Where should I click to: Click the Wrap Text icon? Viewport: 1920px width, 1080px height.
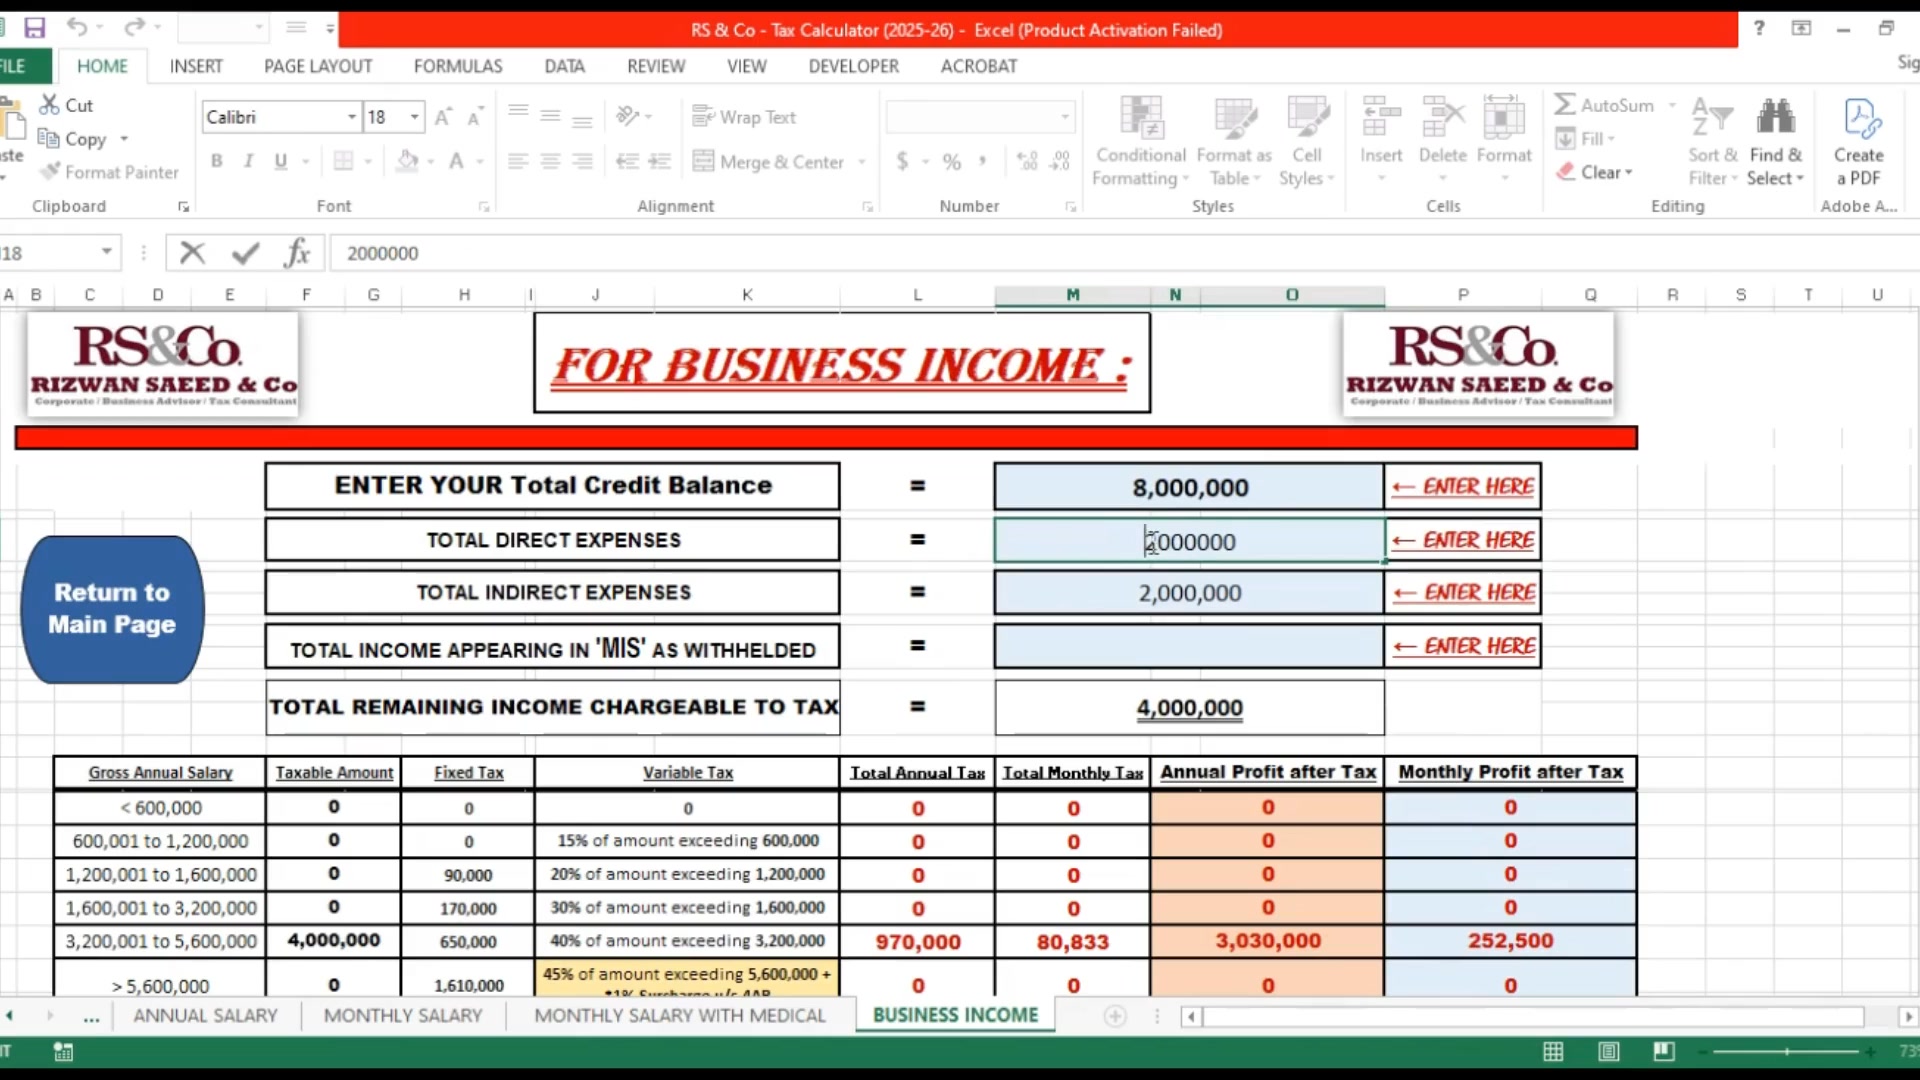[x=703, y=117]
